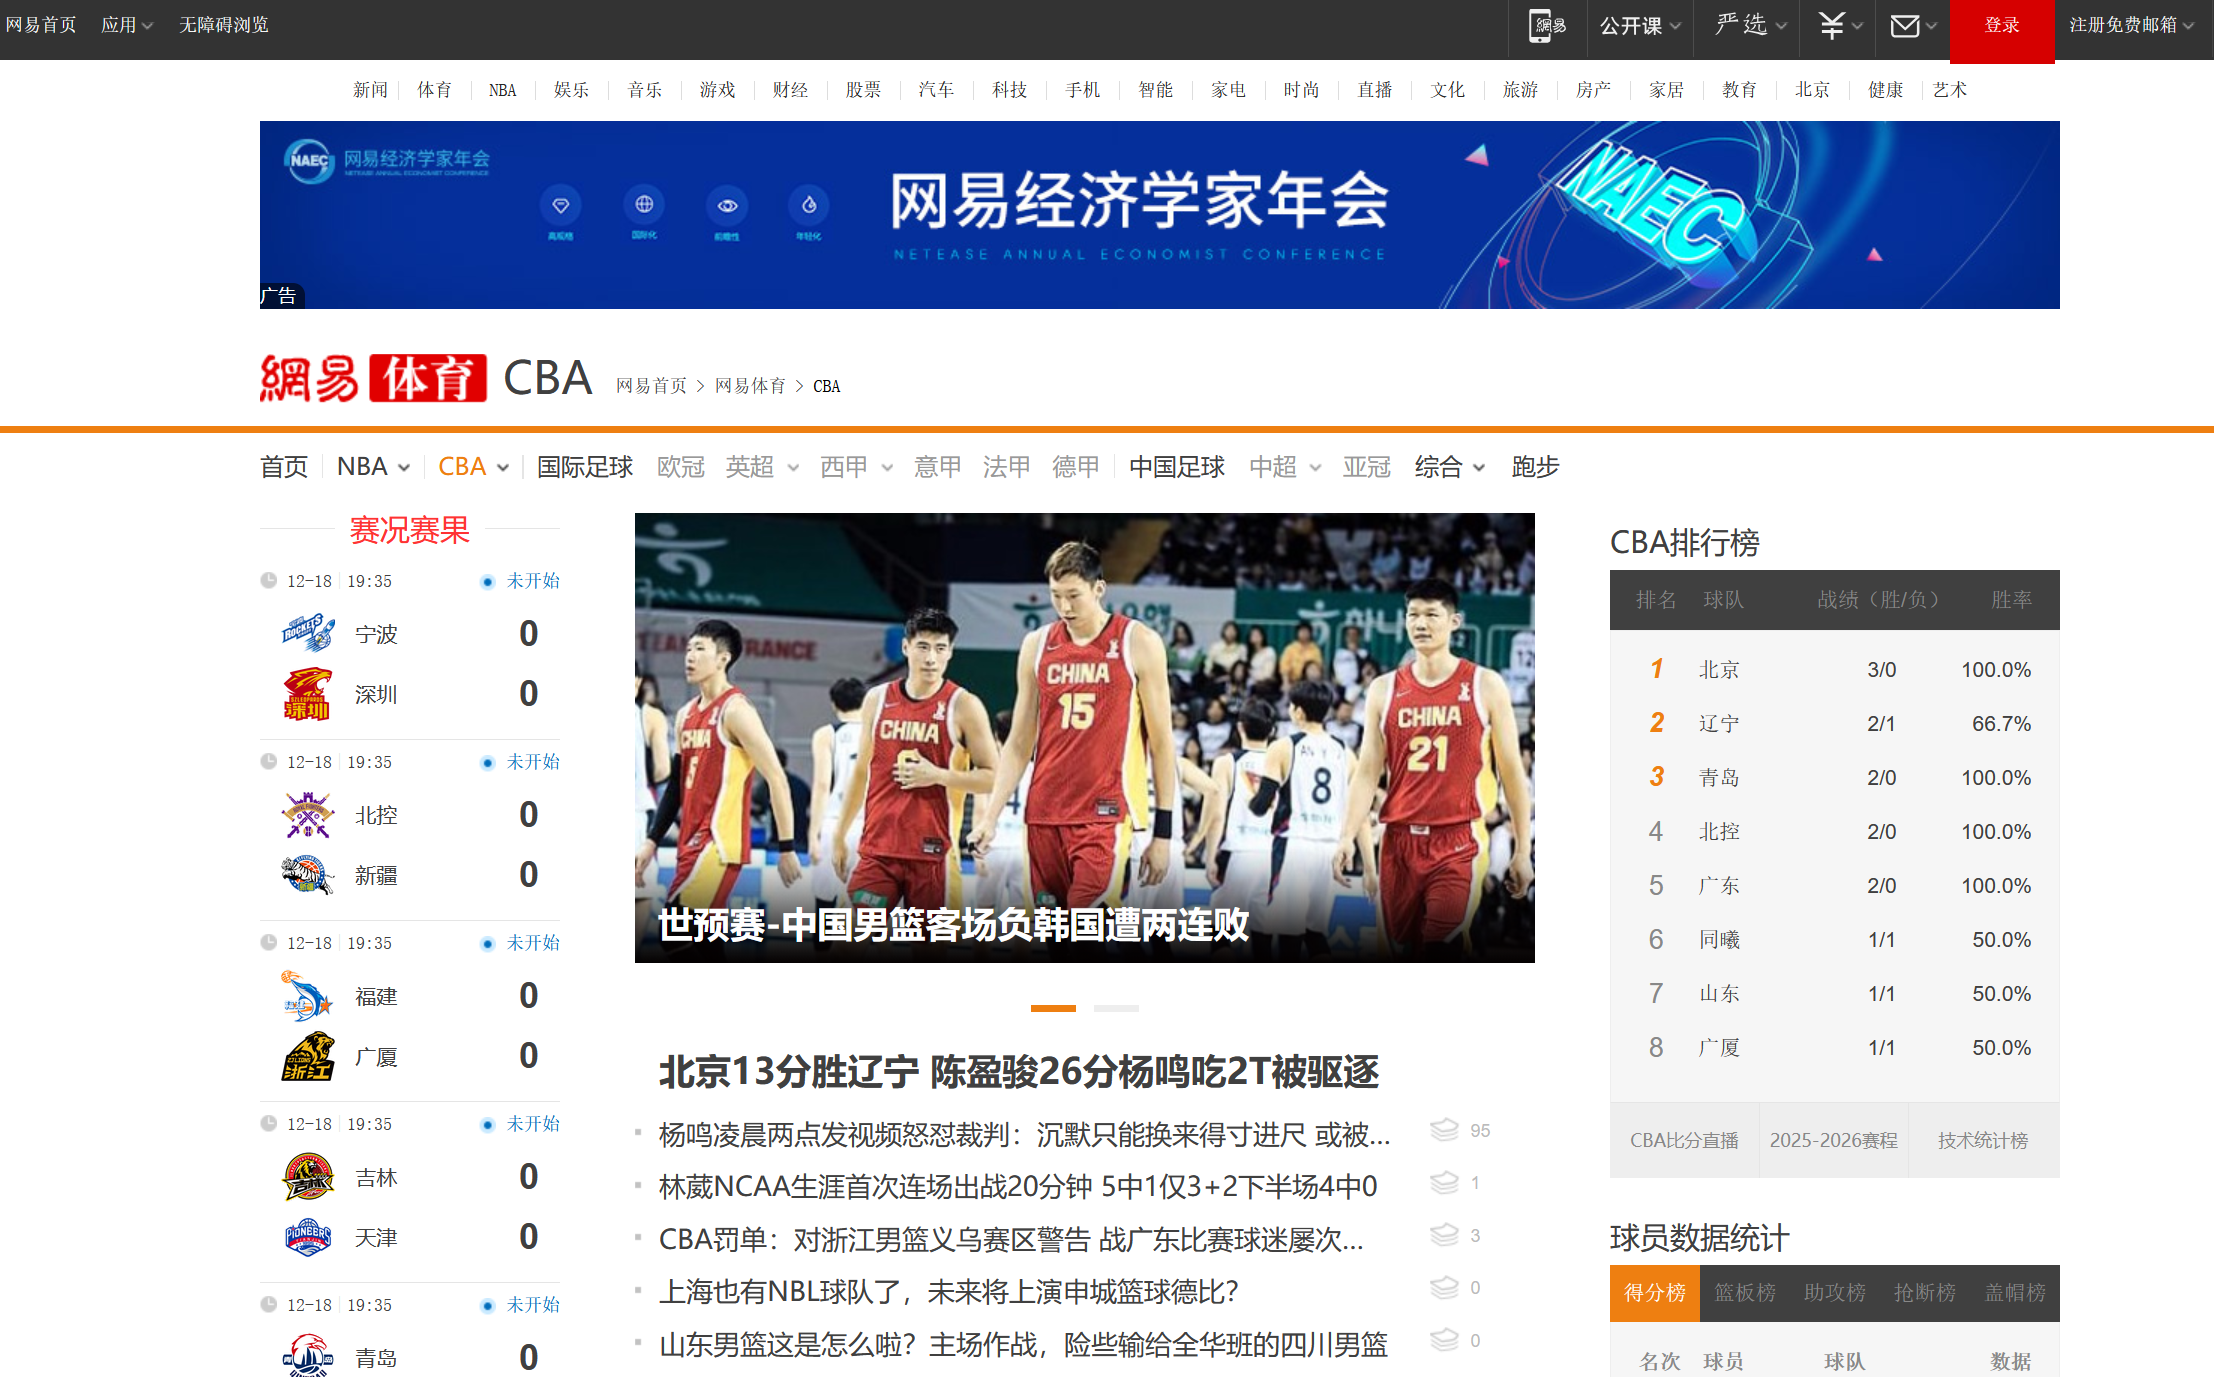The width and height of the screenshot is (2214, 1377).
Task: Select the first orange carousel indicator
Action: (1053, 1008)
